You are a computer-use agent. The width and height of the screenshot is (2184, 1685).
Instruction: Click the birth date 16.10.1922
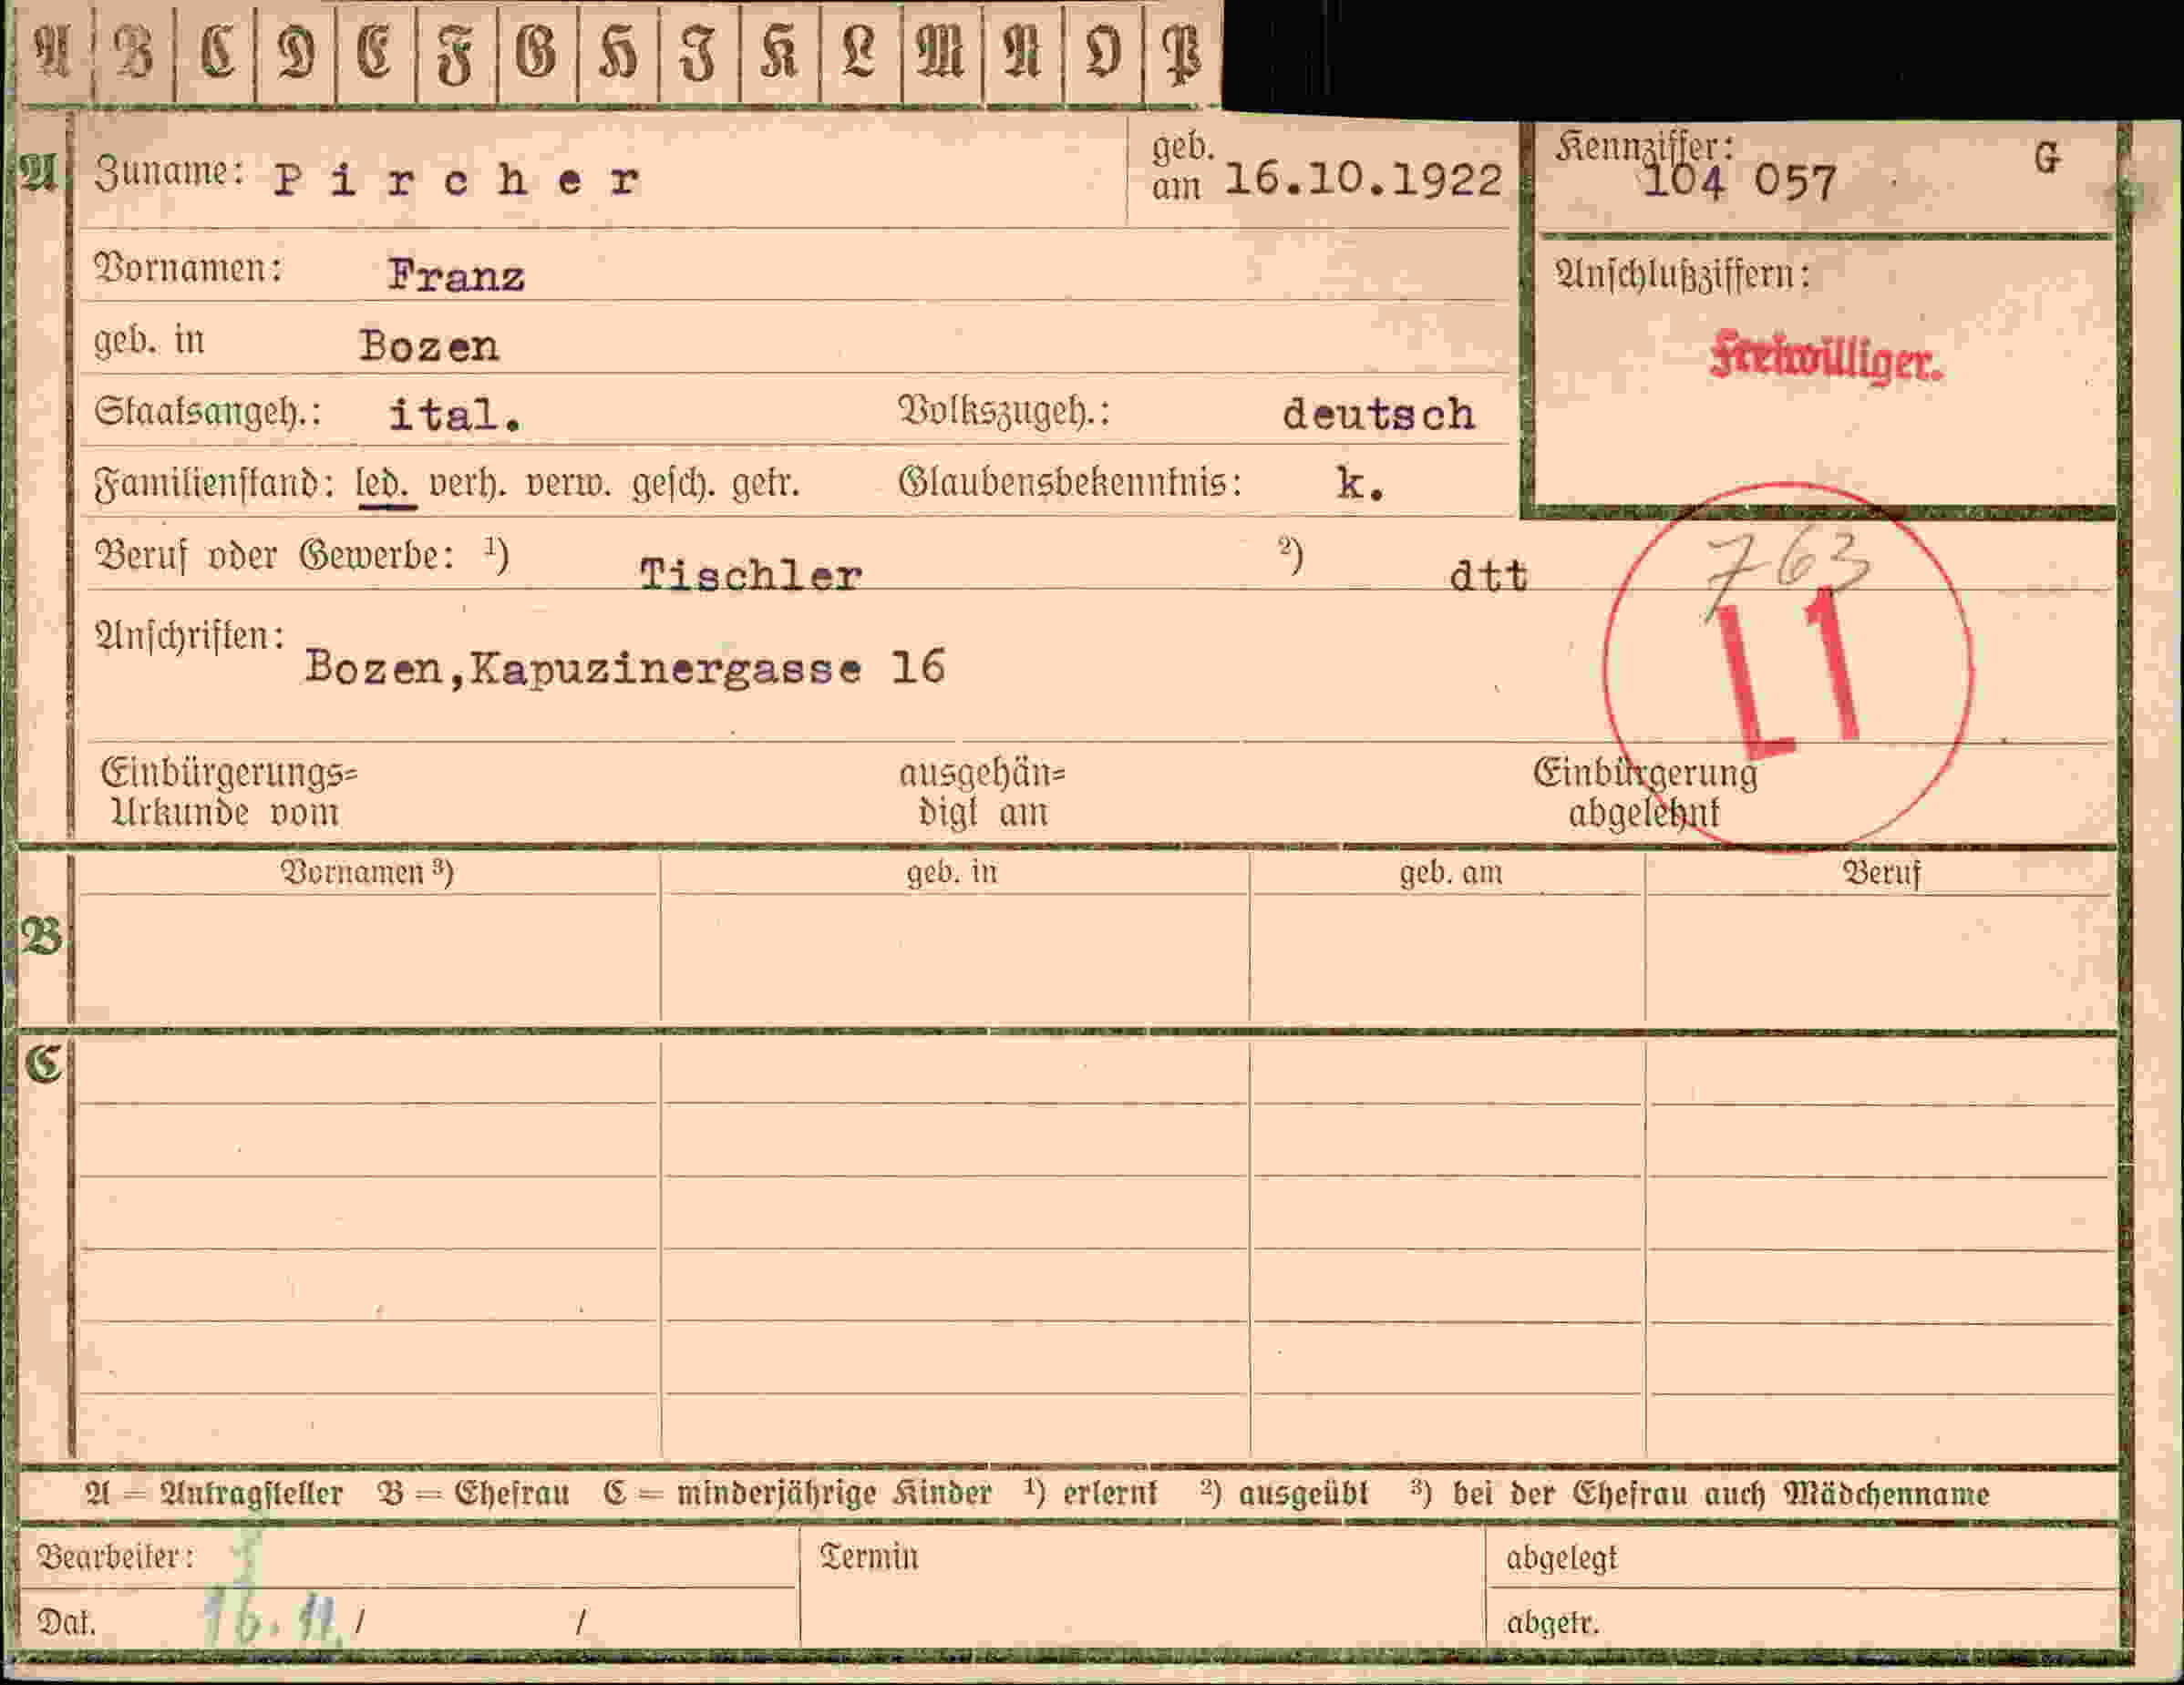pyautogui.click(x=1363, y=181)
